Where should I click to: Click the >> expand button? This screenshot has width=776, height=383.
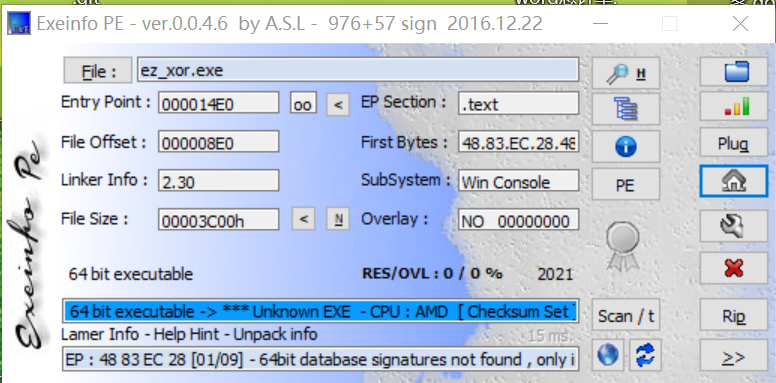tap(734, 356)
